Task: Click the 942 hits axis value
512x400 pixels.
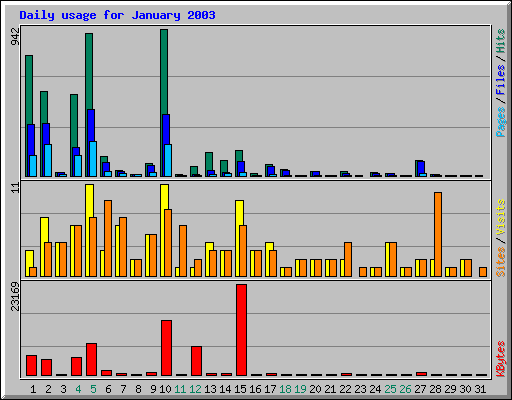Action: tap(15, 37)
